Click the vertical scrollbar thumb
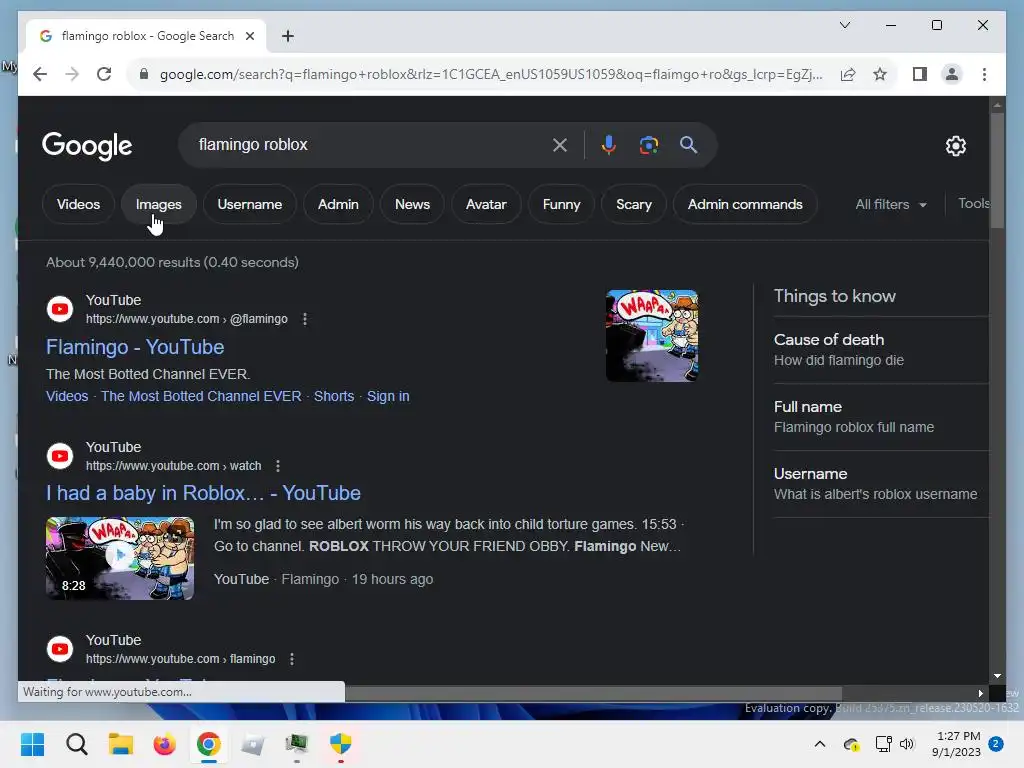 997,171
